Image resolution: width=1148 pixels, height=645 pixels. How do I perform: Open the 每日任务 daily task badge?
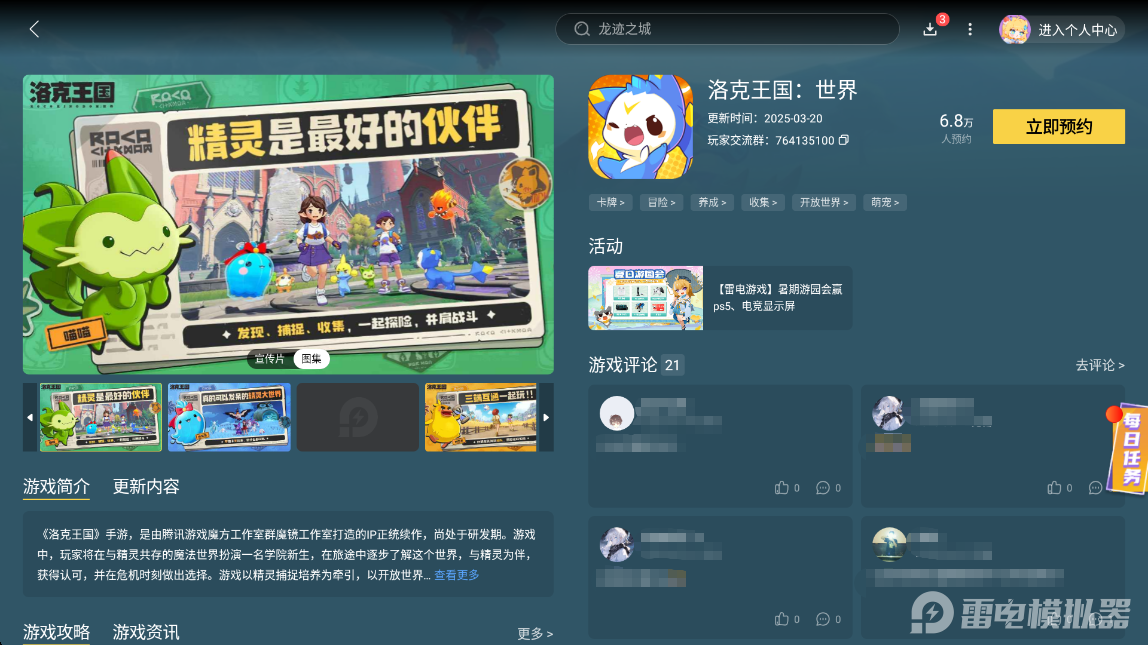pyautogui.click(x=1128, y=448)
